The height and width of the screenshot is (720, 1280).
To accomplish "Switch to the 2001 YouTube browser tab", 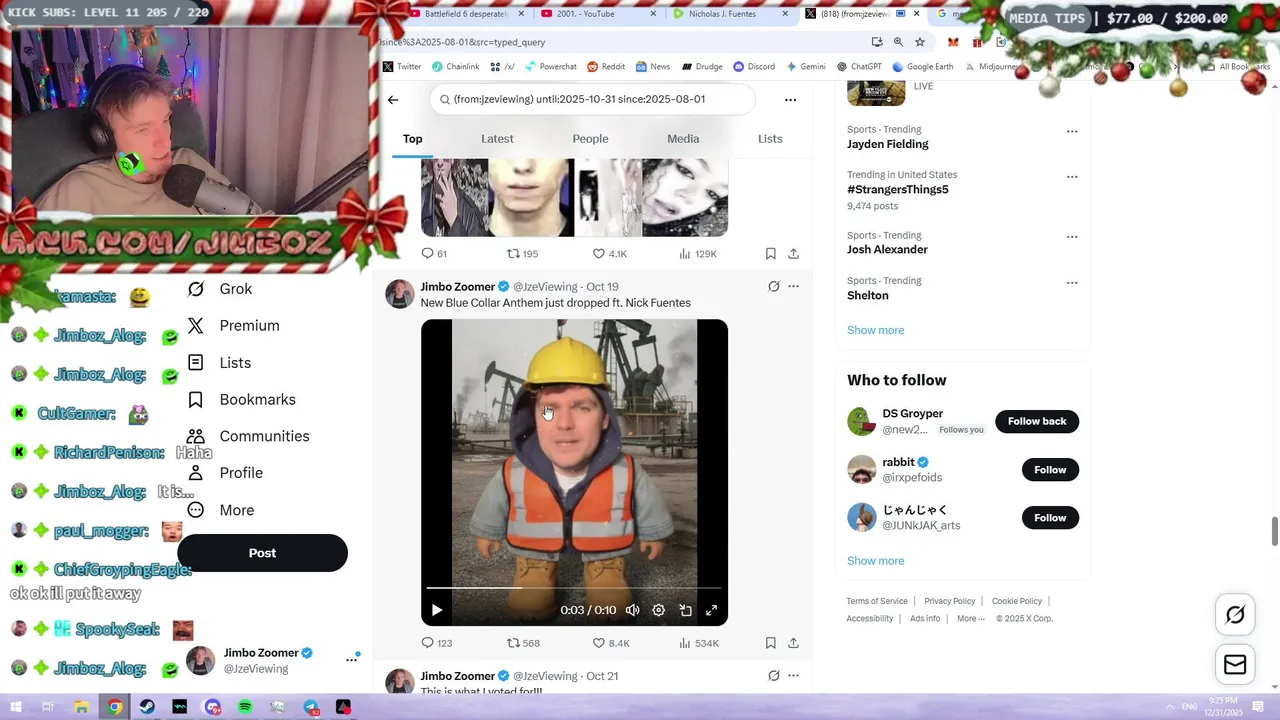I will 600,14.
